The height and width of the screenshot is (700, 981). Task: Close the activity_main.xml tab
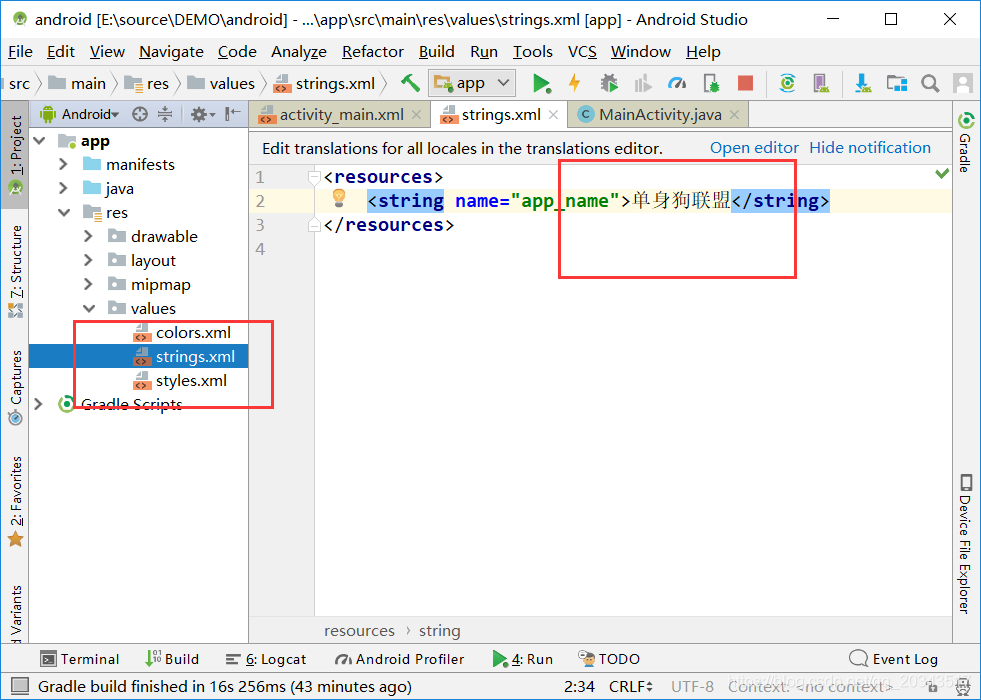coord(417,114)
